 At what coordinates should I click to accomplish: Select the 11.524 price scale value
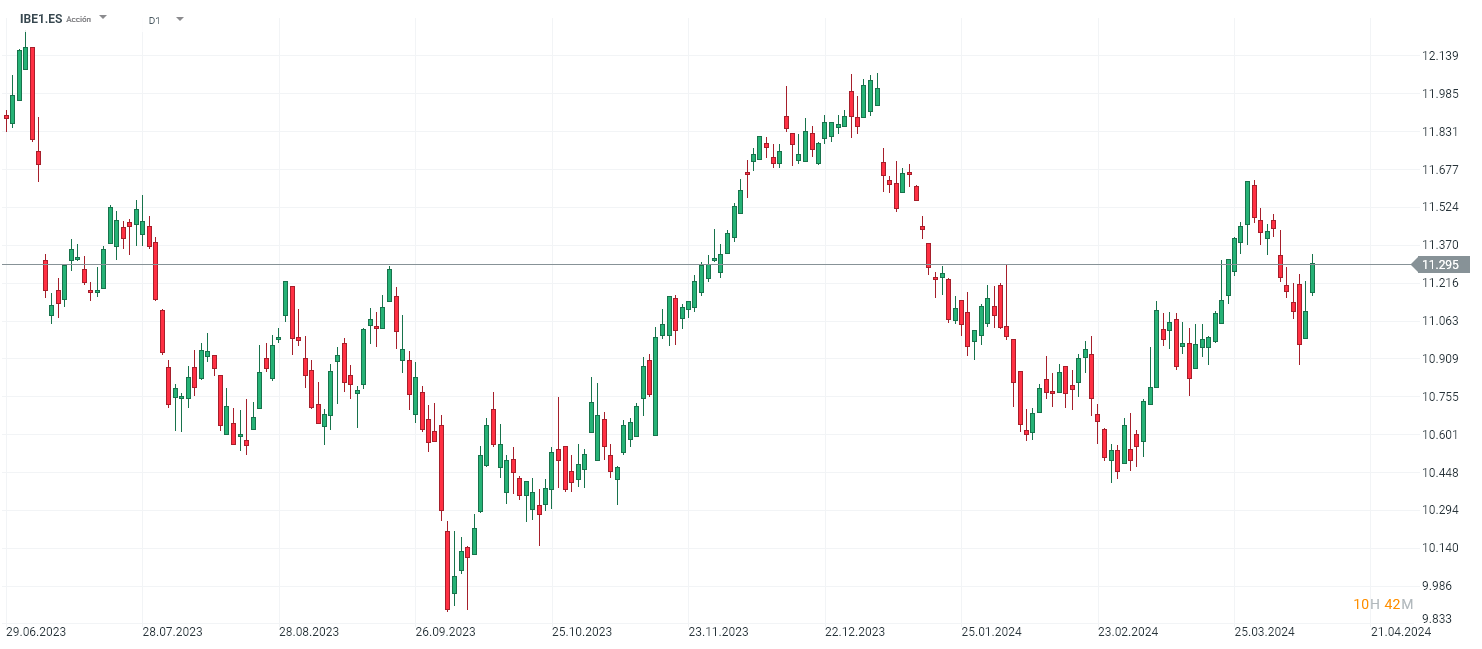[x=1439, y=207]
